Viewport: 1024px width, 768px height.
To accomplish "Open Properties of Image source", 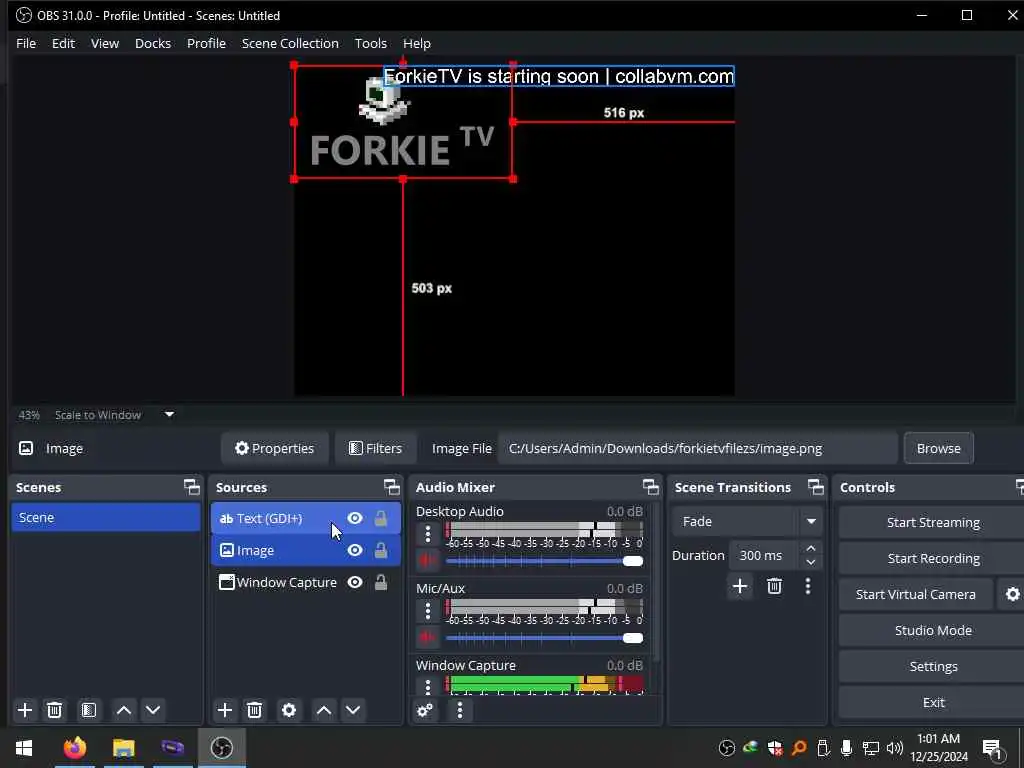I will coord(274,448).
